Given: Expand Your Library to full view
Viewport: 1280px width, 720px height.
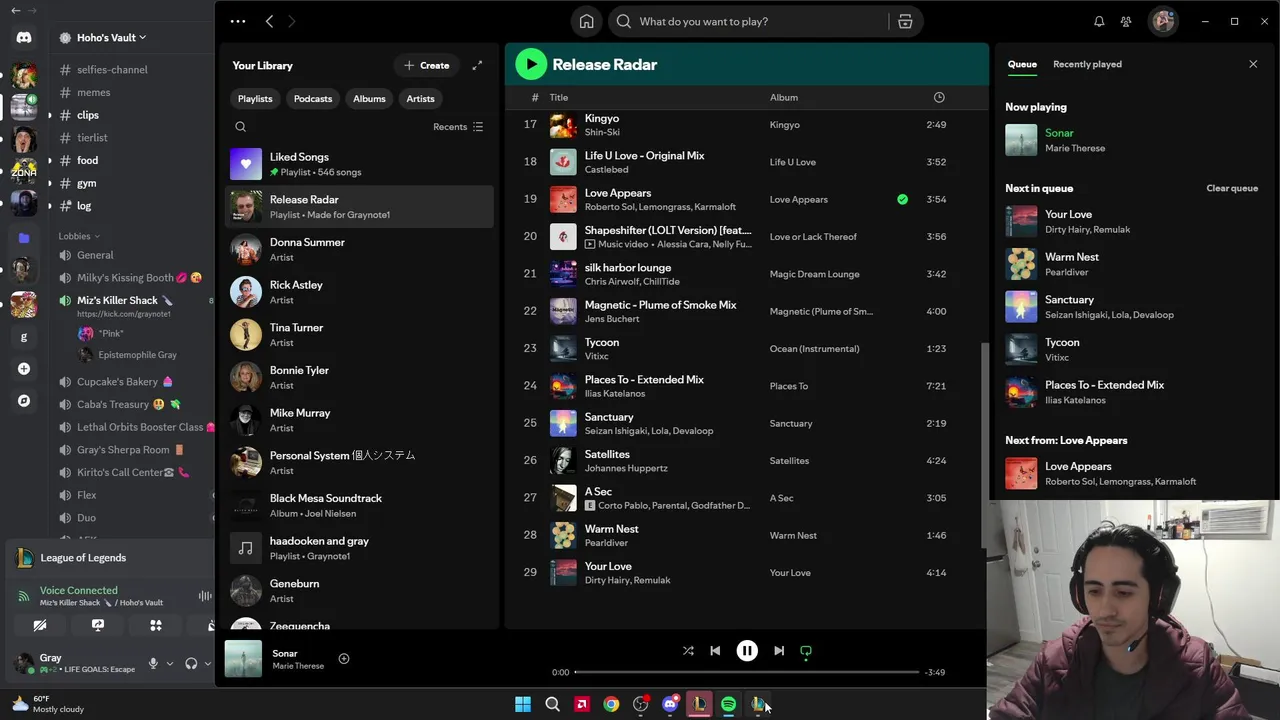Looking at the screenshot, I should click(x=477, y=65).
